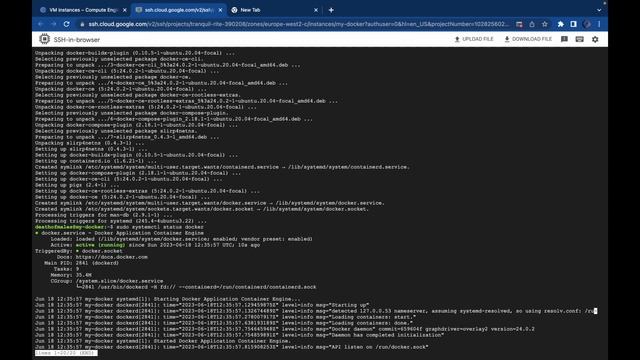Open the send feedback icon
Screen dimensions: 640x360
(564, 39)
